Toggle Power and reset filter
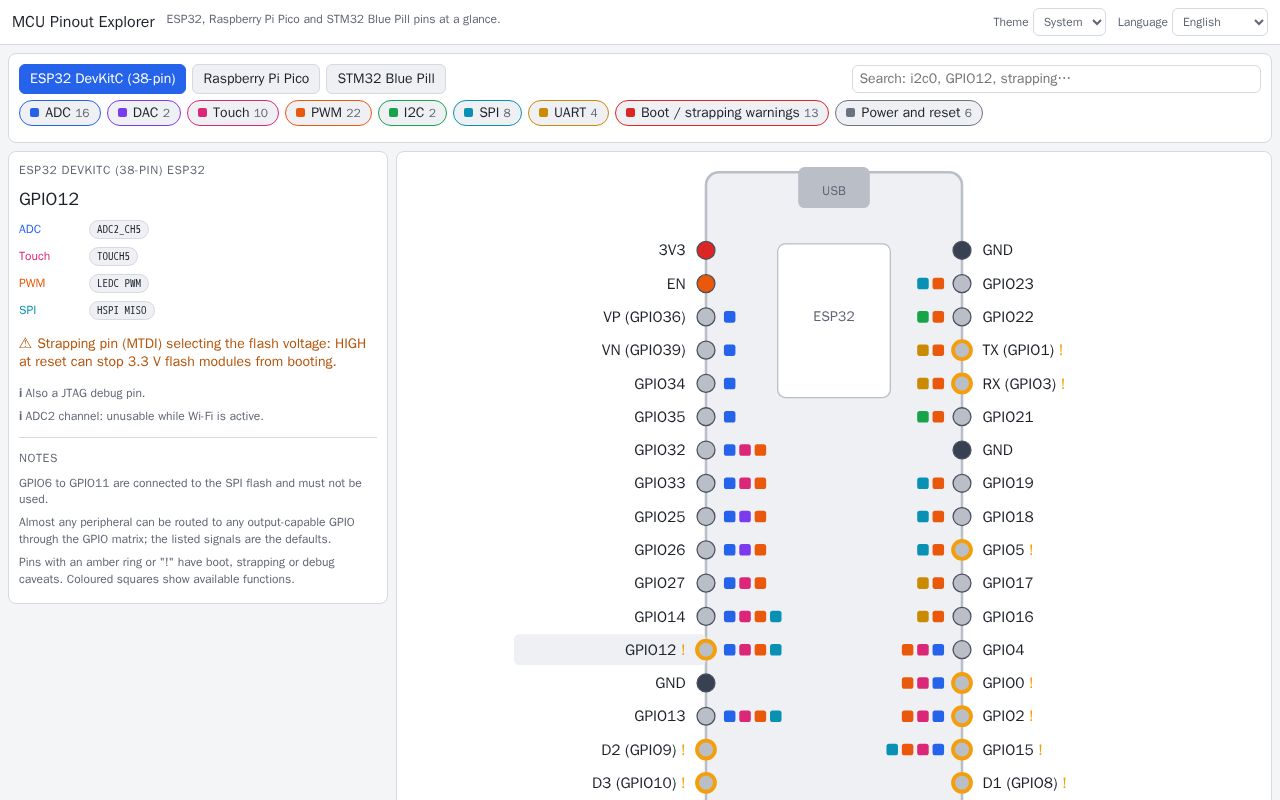The image size is (1280, 800). (x=909, y=113)
